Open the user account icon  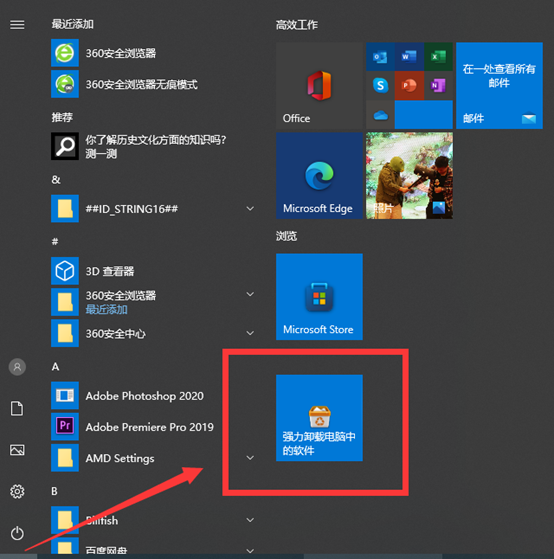(17, 367)
